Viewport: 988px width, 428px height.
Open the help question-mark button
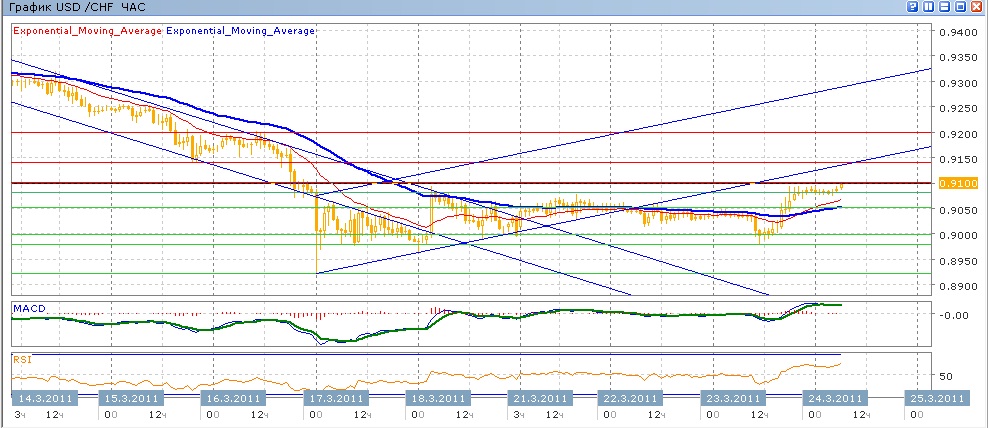click(912, 6)
